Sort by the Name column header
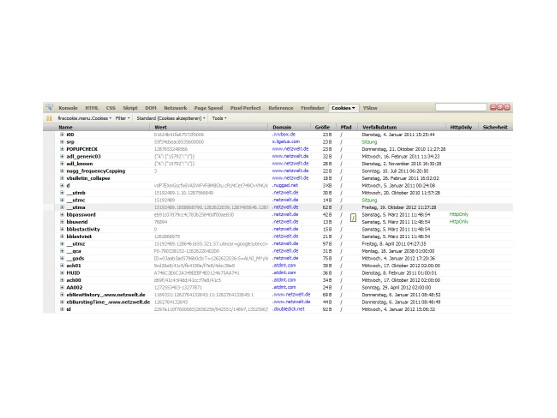Viewport: 557px width, 418px height. [x=65, y=127]
